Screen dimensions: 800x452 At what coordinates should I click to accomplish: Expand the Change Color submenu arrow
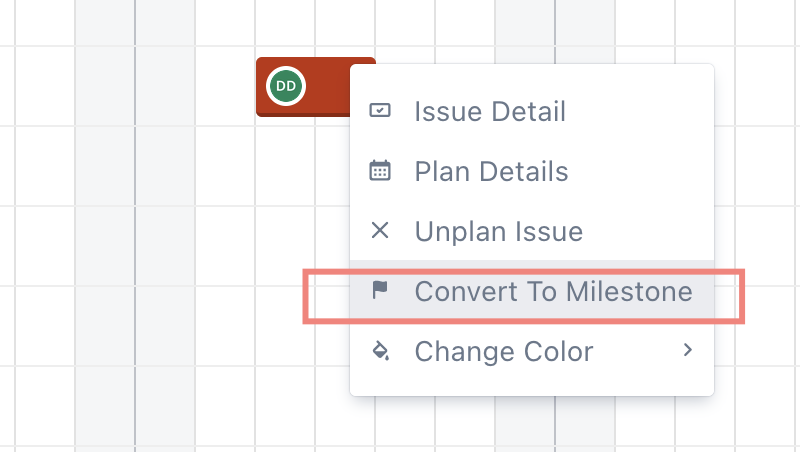pyautogui.click(x=688, y=350)
